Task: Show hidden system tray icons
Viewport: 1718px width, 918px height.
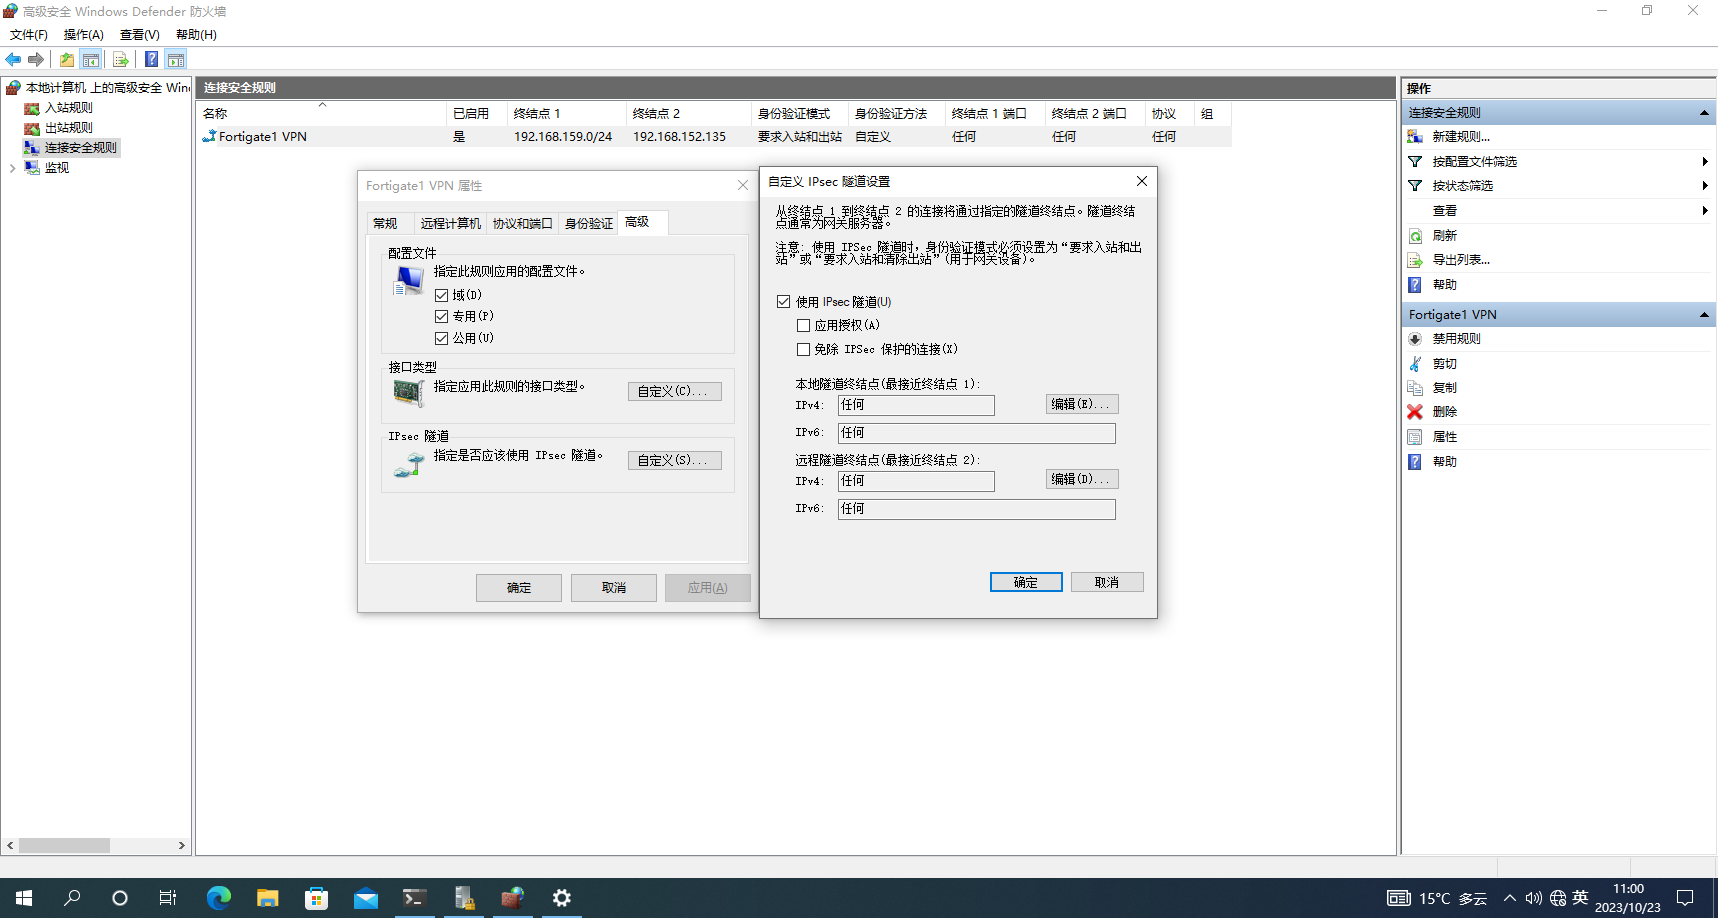Action: point(1510,898)
